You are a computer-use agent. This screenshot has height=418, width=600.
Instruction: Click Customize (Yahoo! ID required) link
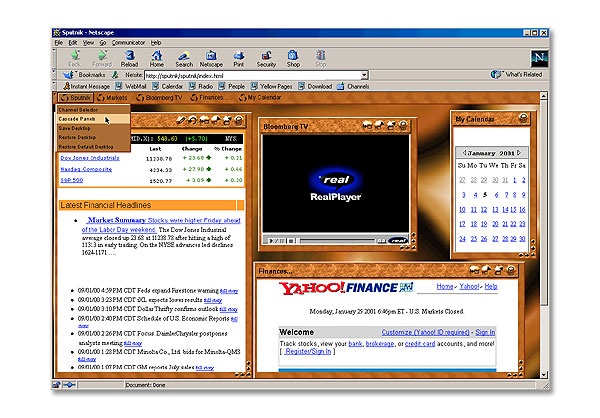[425, 332]
